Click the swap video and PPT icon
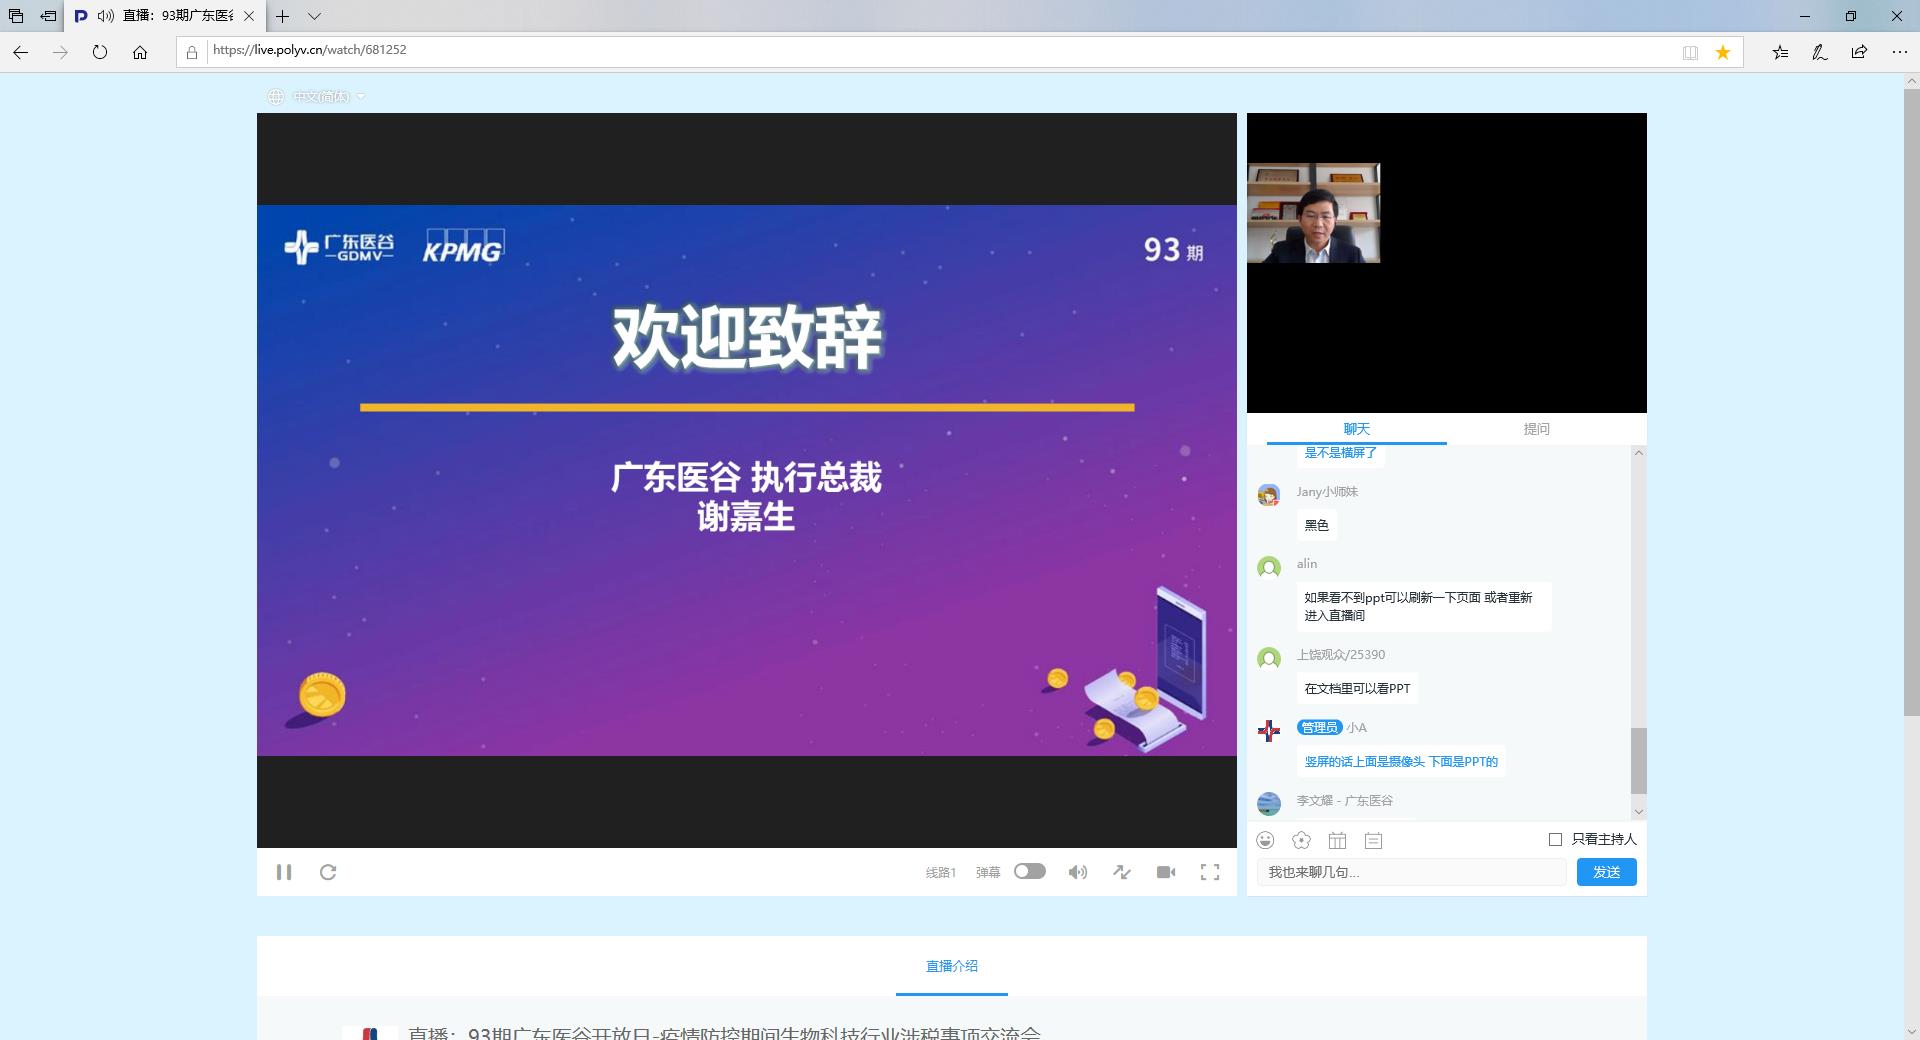This screenshot has width=1920, height=1040. [x=1122, y=872]
